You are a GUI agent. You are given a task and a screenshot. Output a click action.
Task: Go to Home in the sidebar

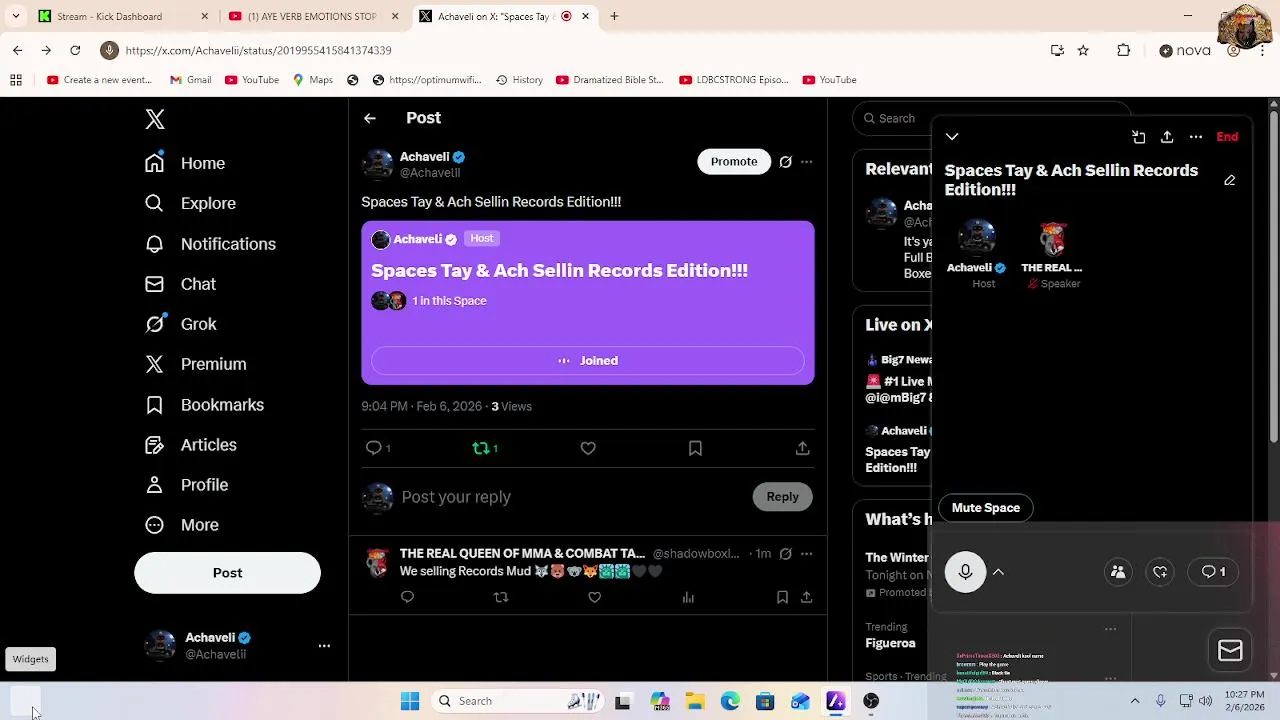[x=185, y=163]
